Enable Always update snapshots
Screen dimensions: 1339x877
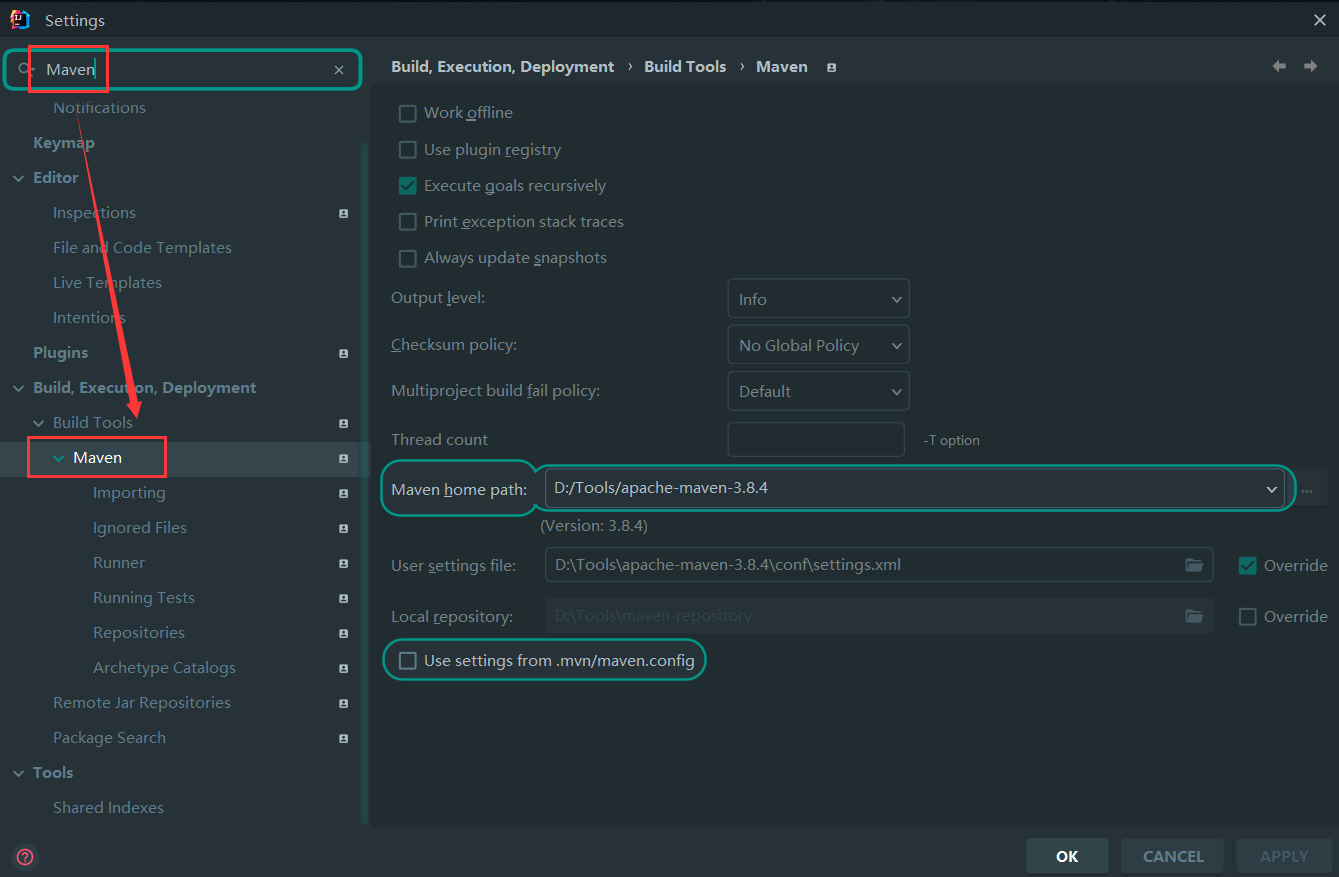[407, 258]
